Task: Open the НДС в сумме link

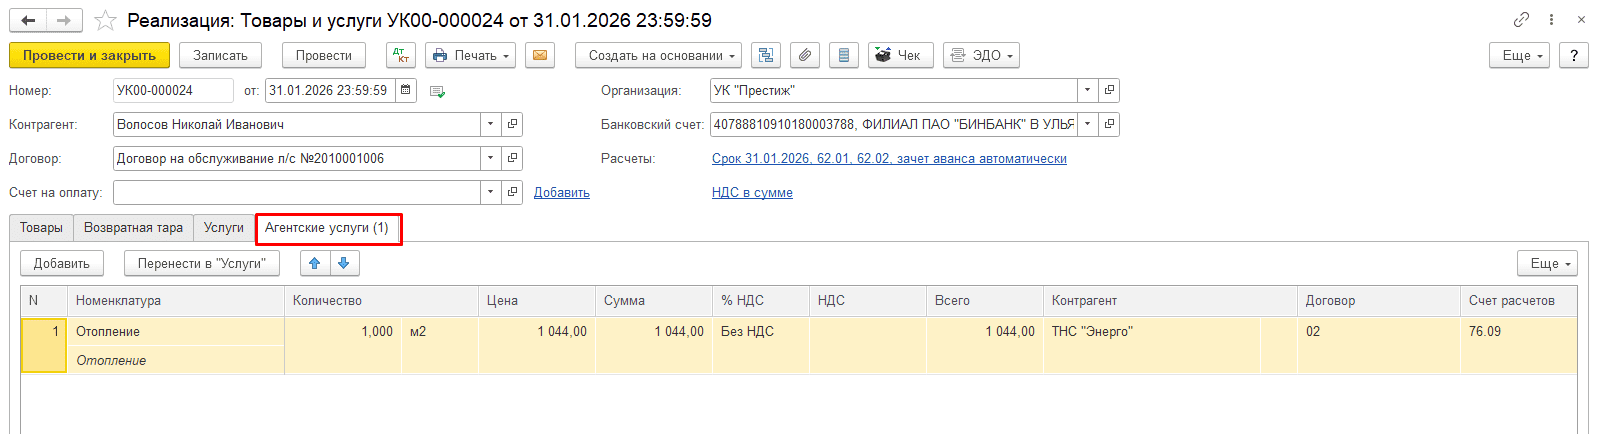Action: pyautogui.click(x=752, y=193)
